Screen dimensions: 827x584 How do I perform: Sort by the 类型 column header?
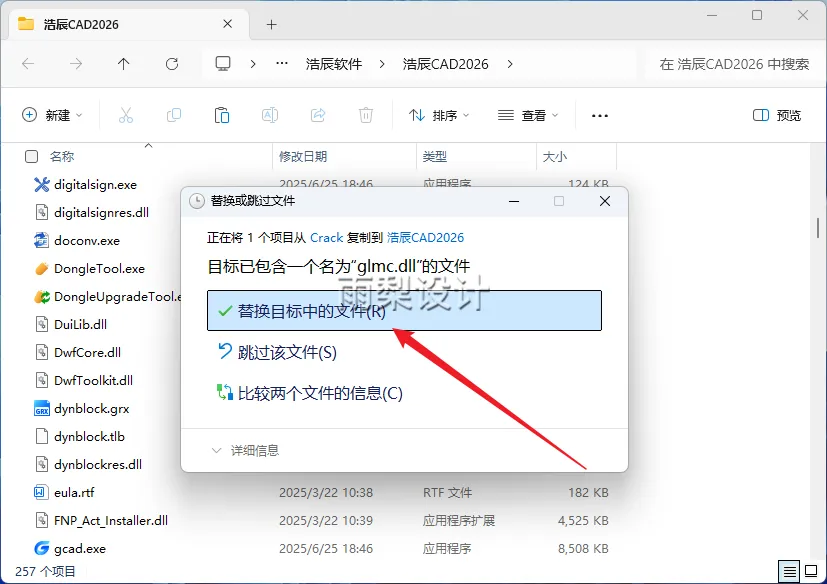click(435, 157)
